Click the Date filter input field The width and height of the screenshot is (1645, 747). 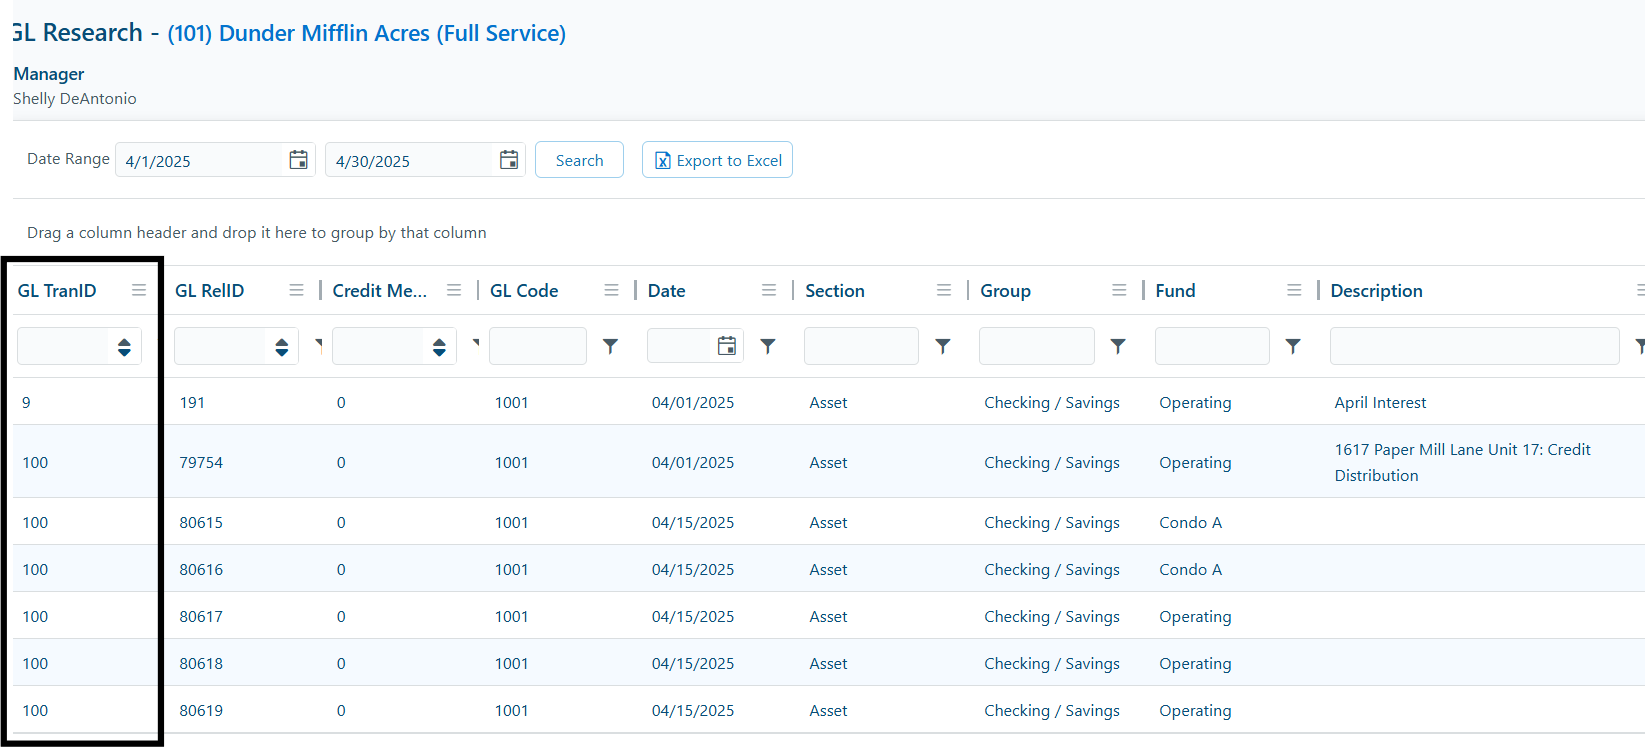681,346
